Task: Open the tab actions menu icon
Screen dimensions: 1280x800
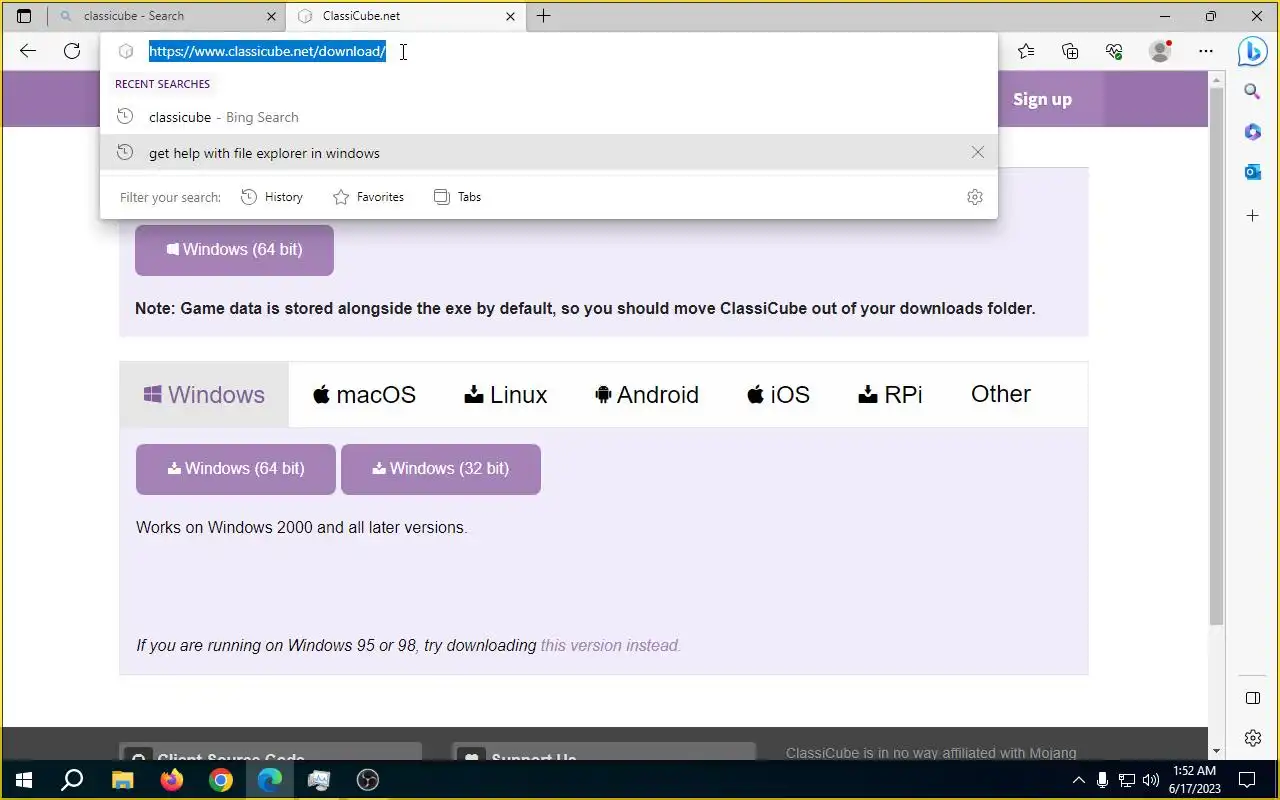Action: pos(24,16)
